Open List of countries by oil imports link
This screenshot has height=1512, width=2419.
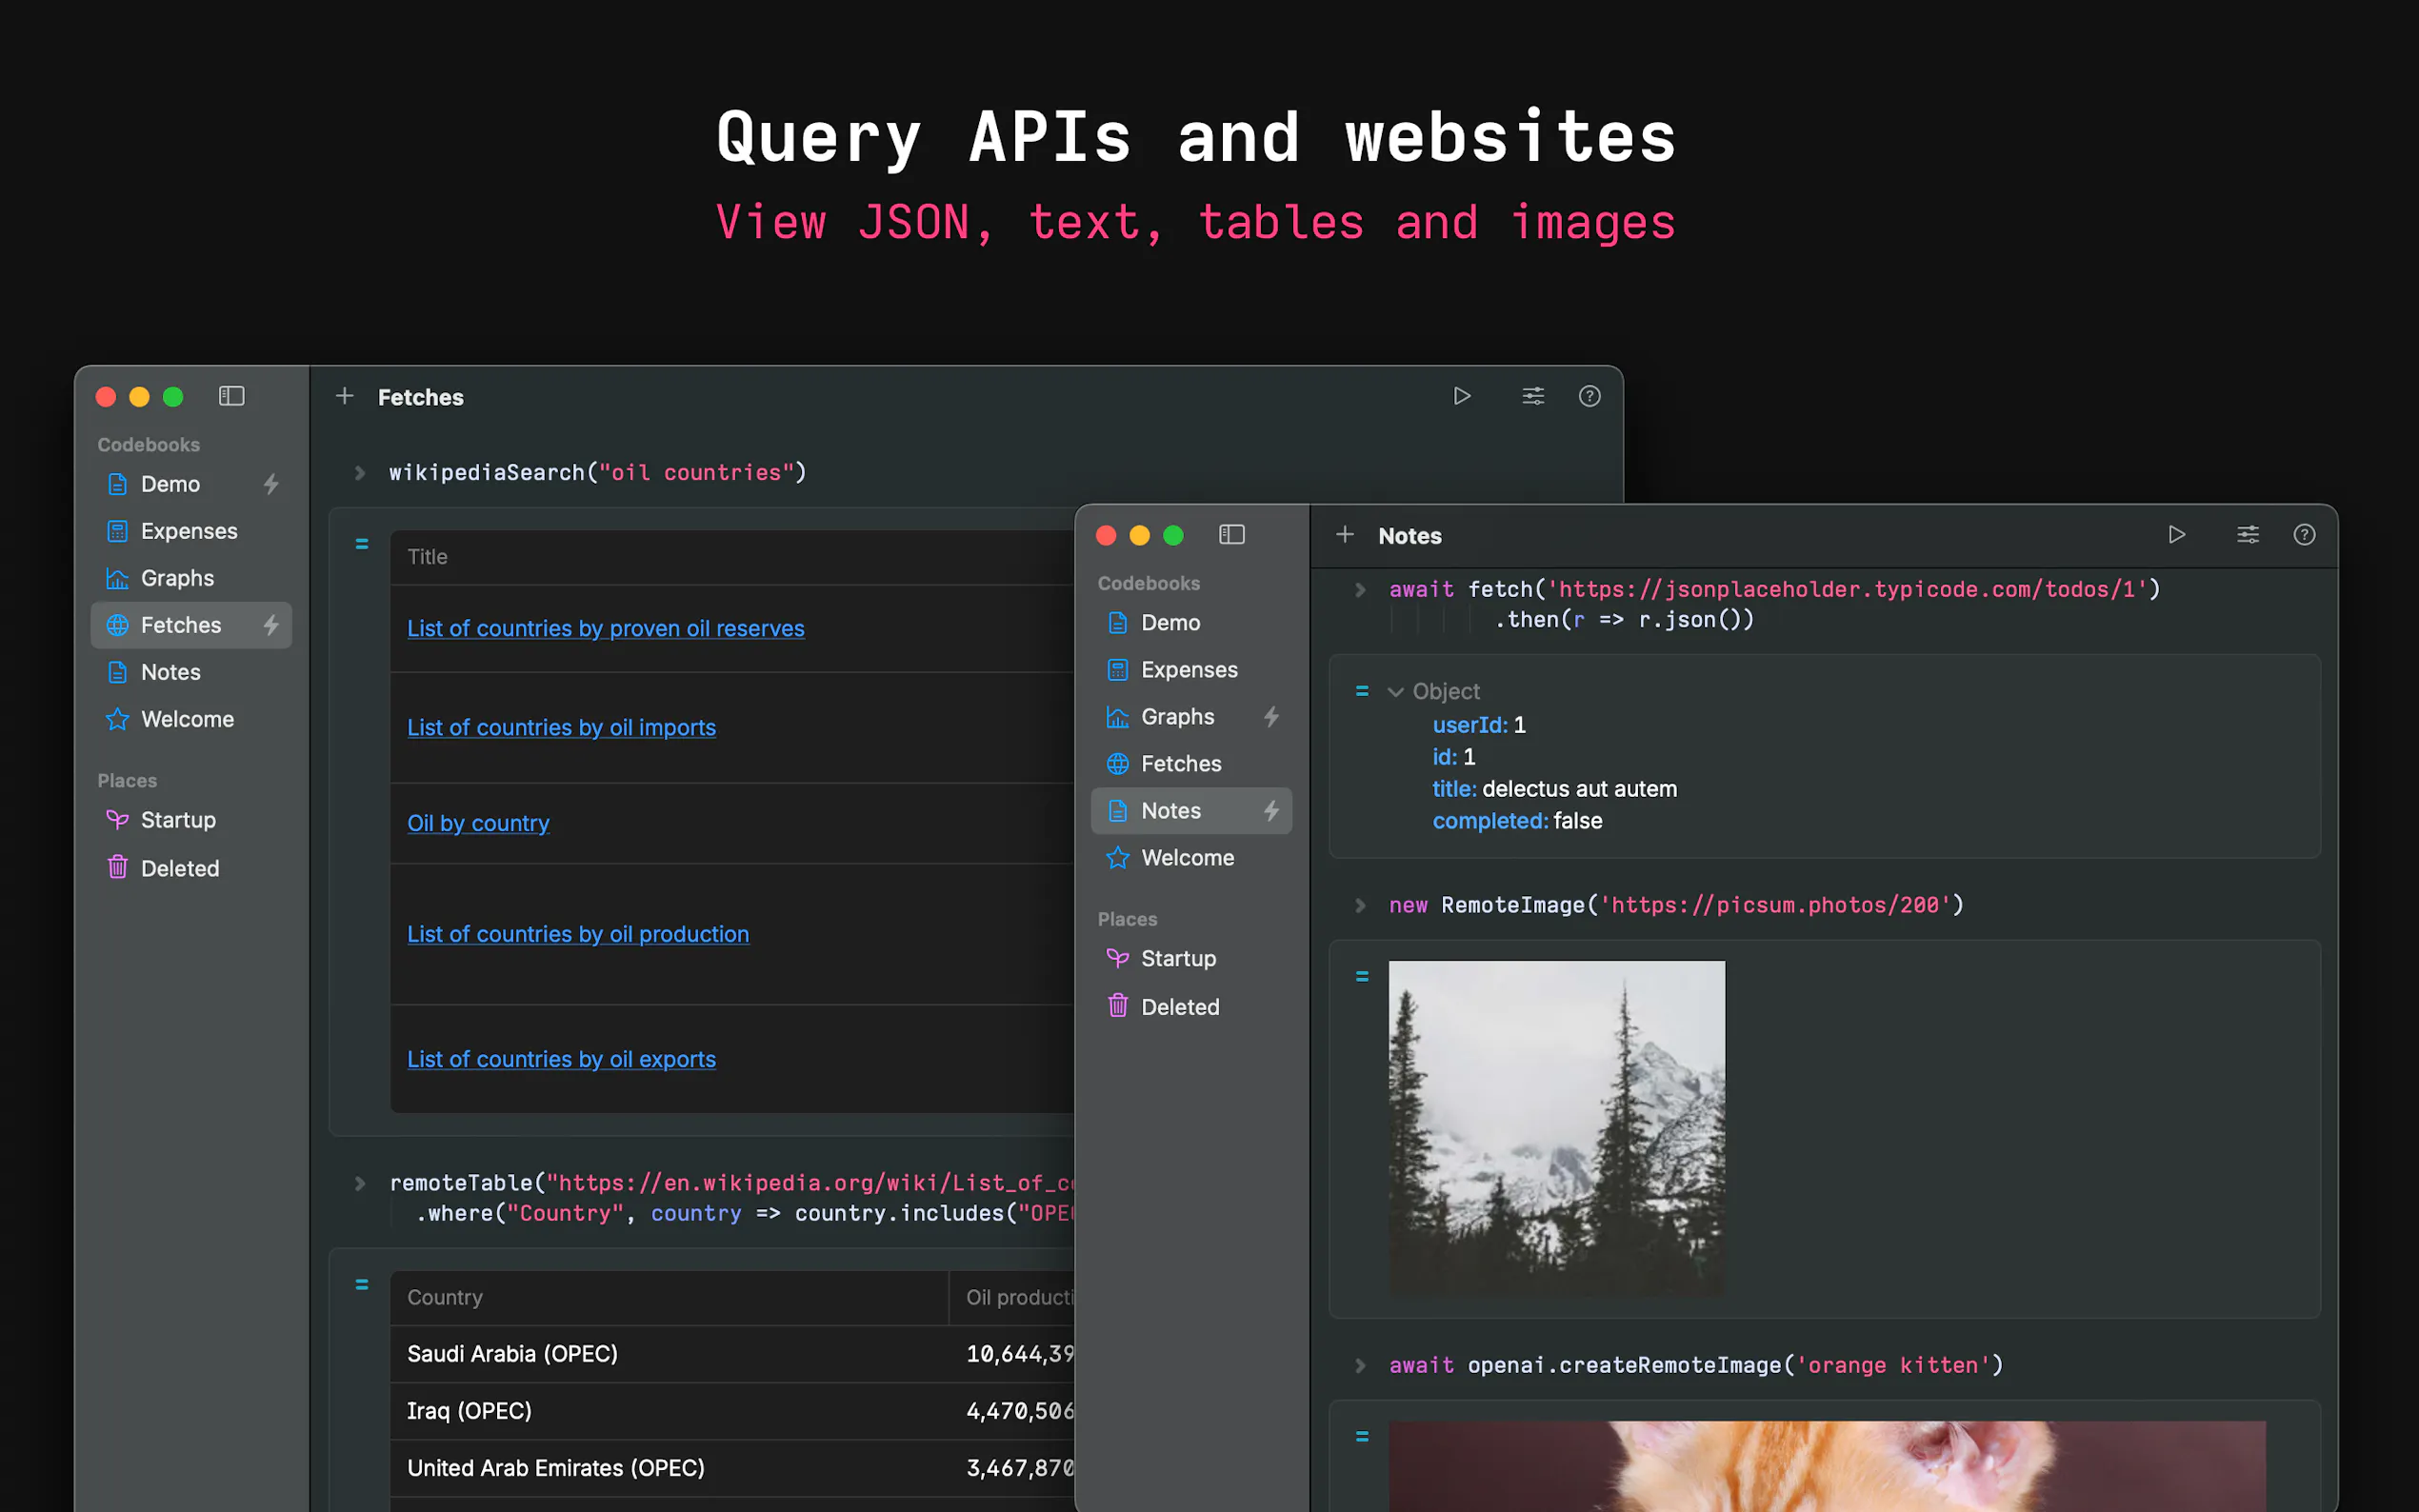[561, 727]
